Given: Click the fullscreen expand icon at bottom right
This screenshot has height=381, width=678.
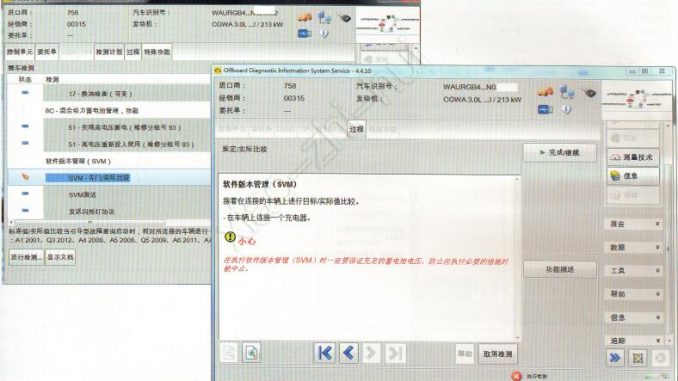Looking at the screenshot, I should 638,358.
